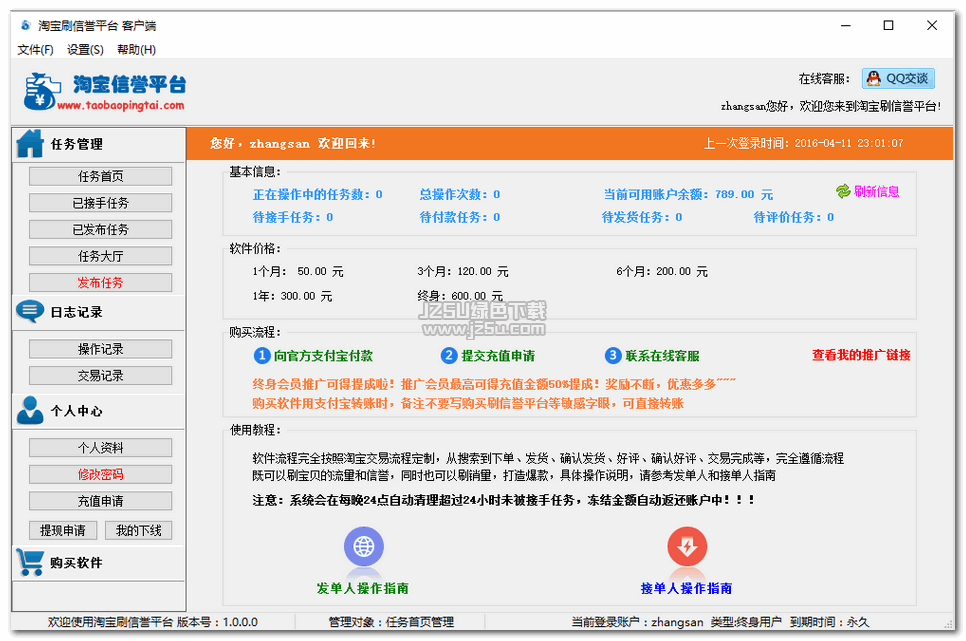Click 待发货任务: 0 text
Screen dimensions: 966x641
642,217
